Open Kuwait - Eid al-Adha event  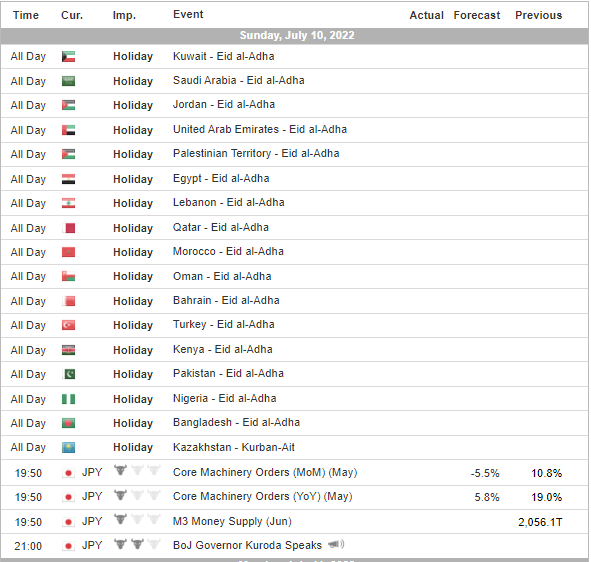(x=224, y=56)
